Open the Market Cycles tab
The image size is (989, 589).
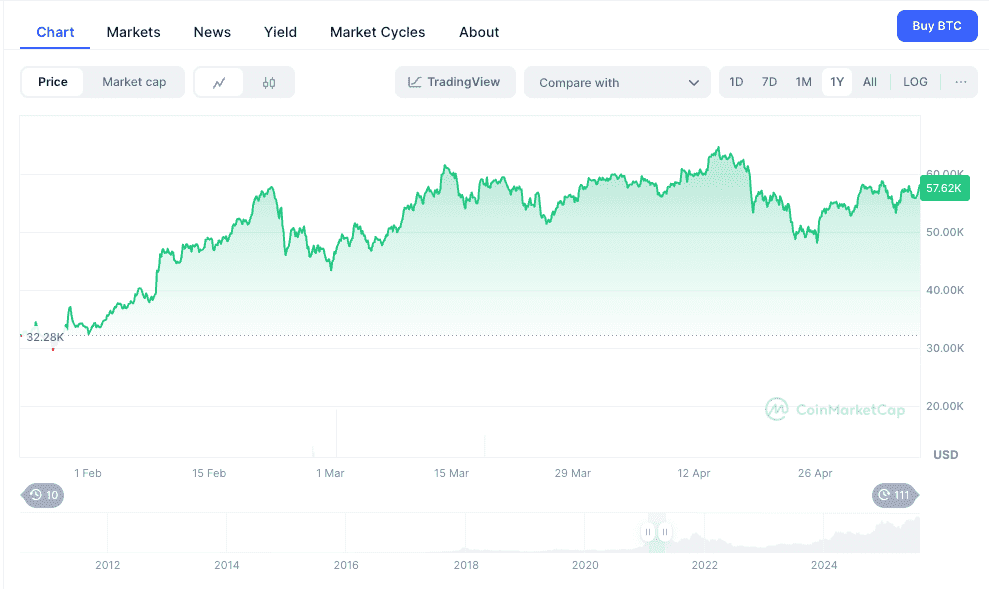tap(377, 32)
